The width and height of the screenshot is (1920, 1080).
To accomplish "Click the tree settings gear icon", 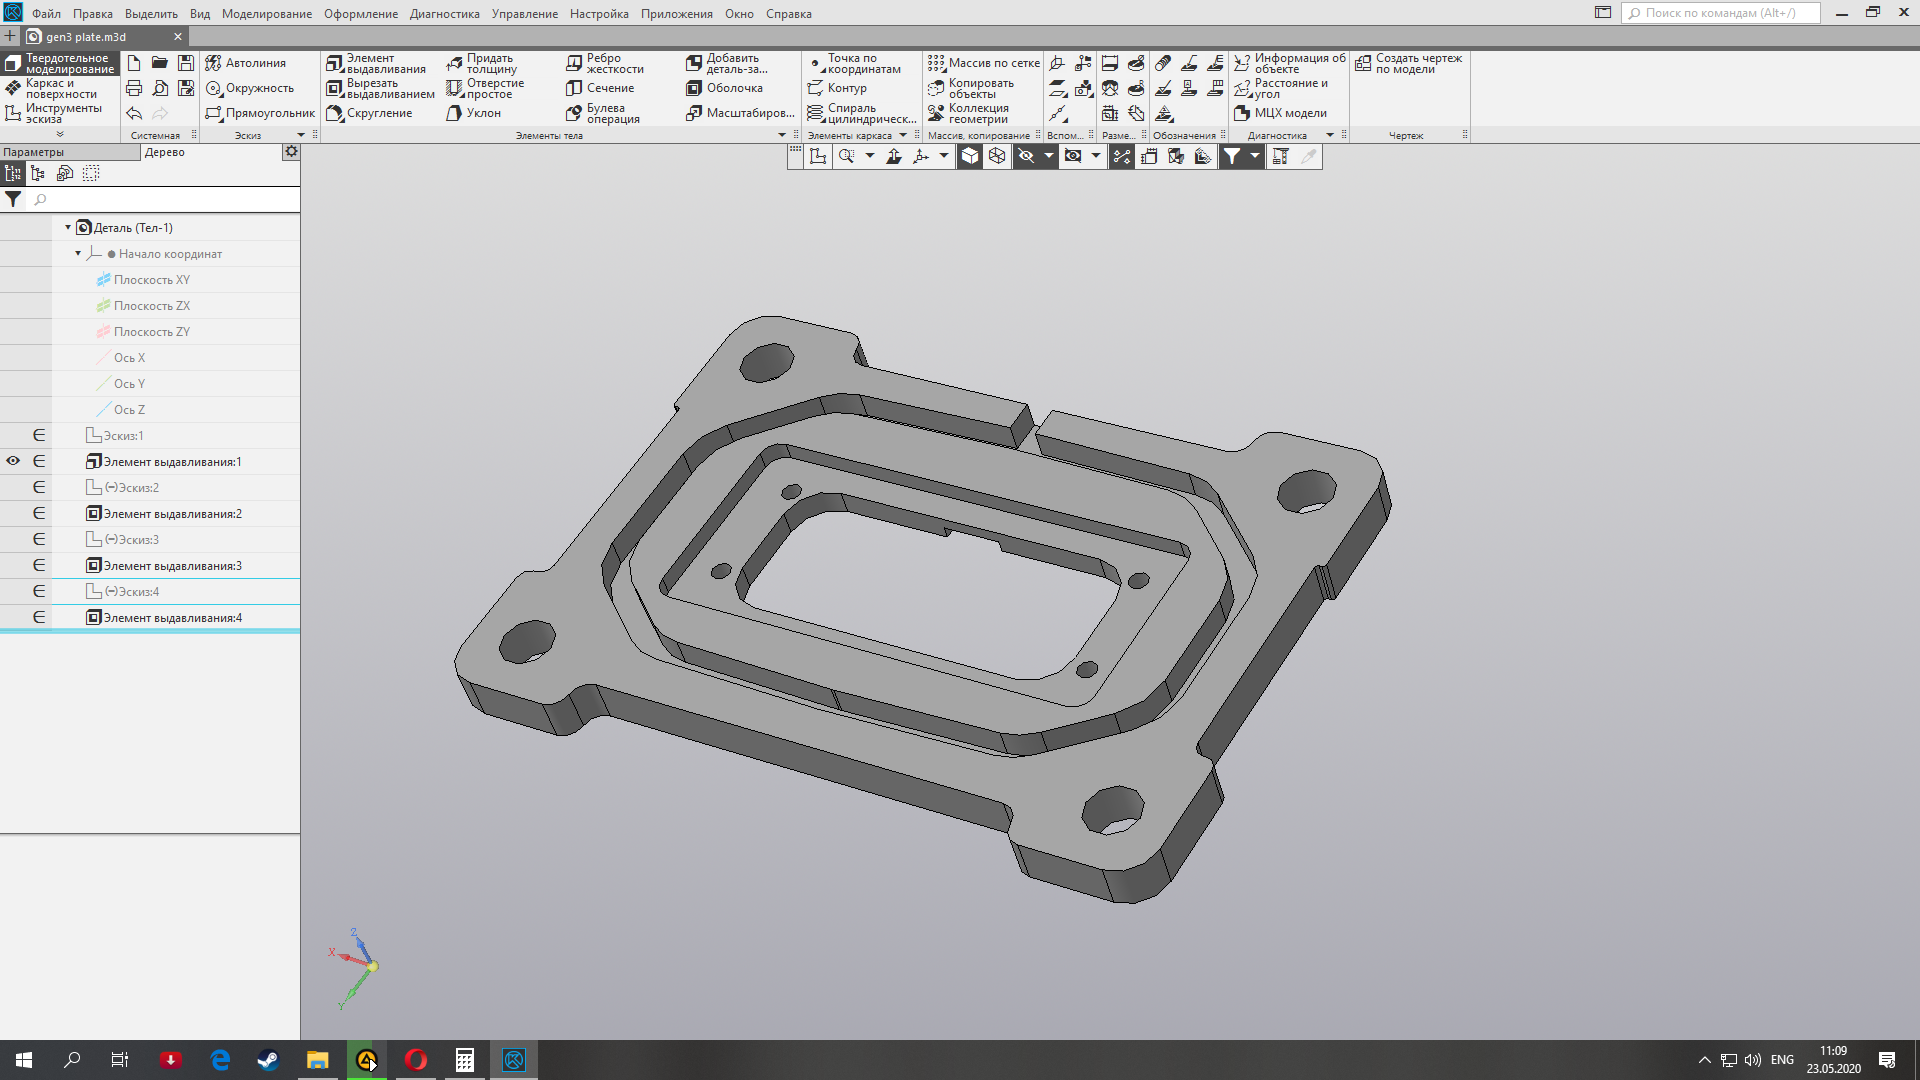I will 291,152.
